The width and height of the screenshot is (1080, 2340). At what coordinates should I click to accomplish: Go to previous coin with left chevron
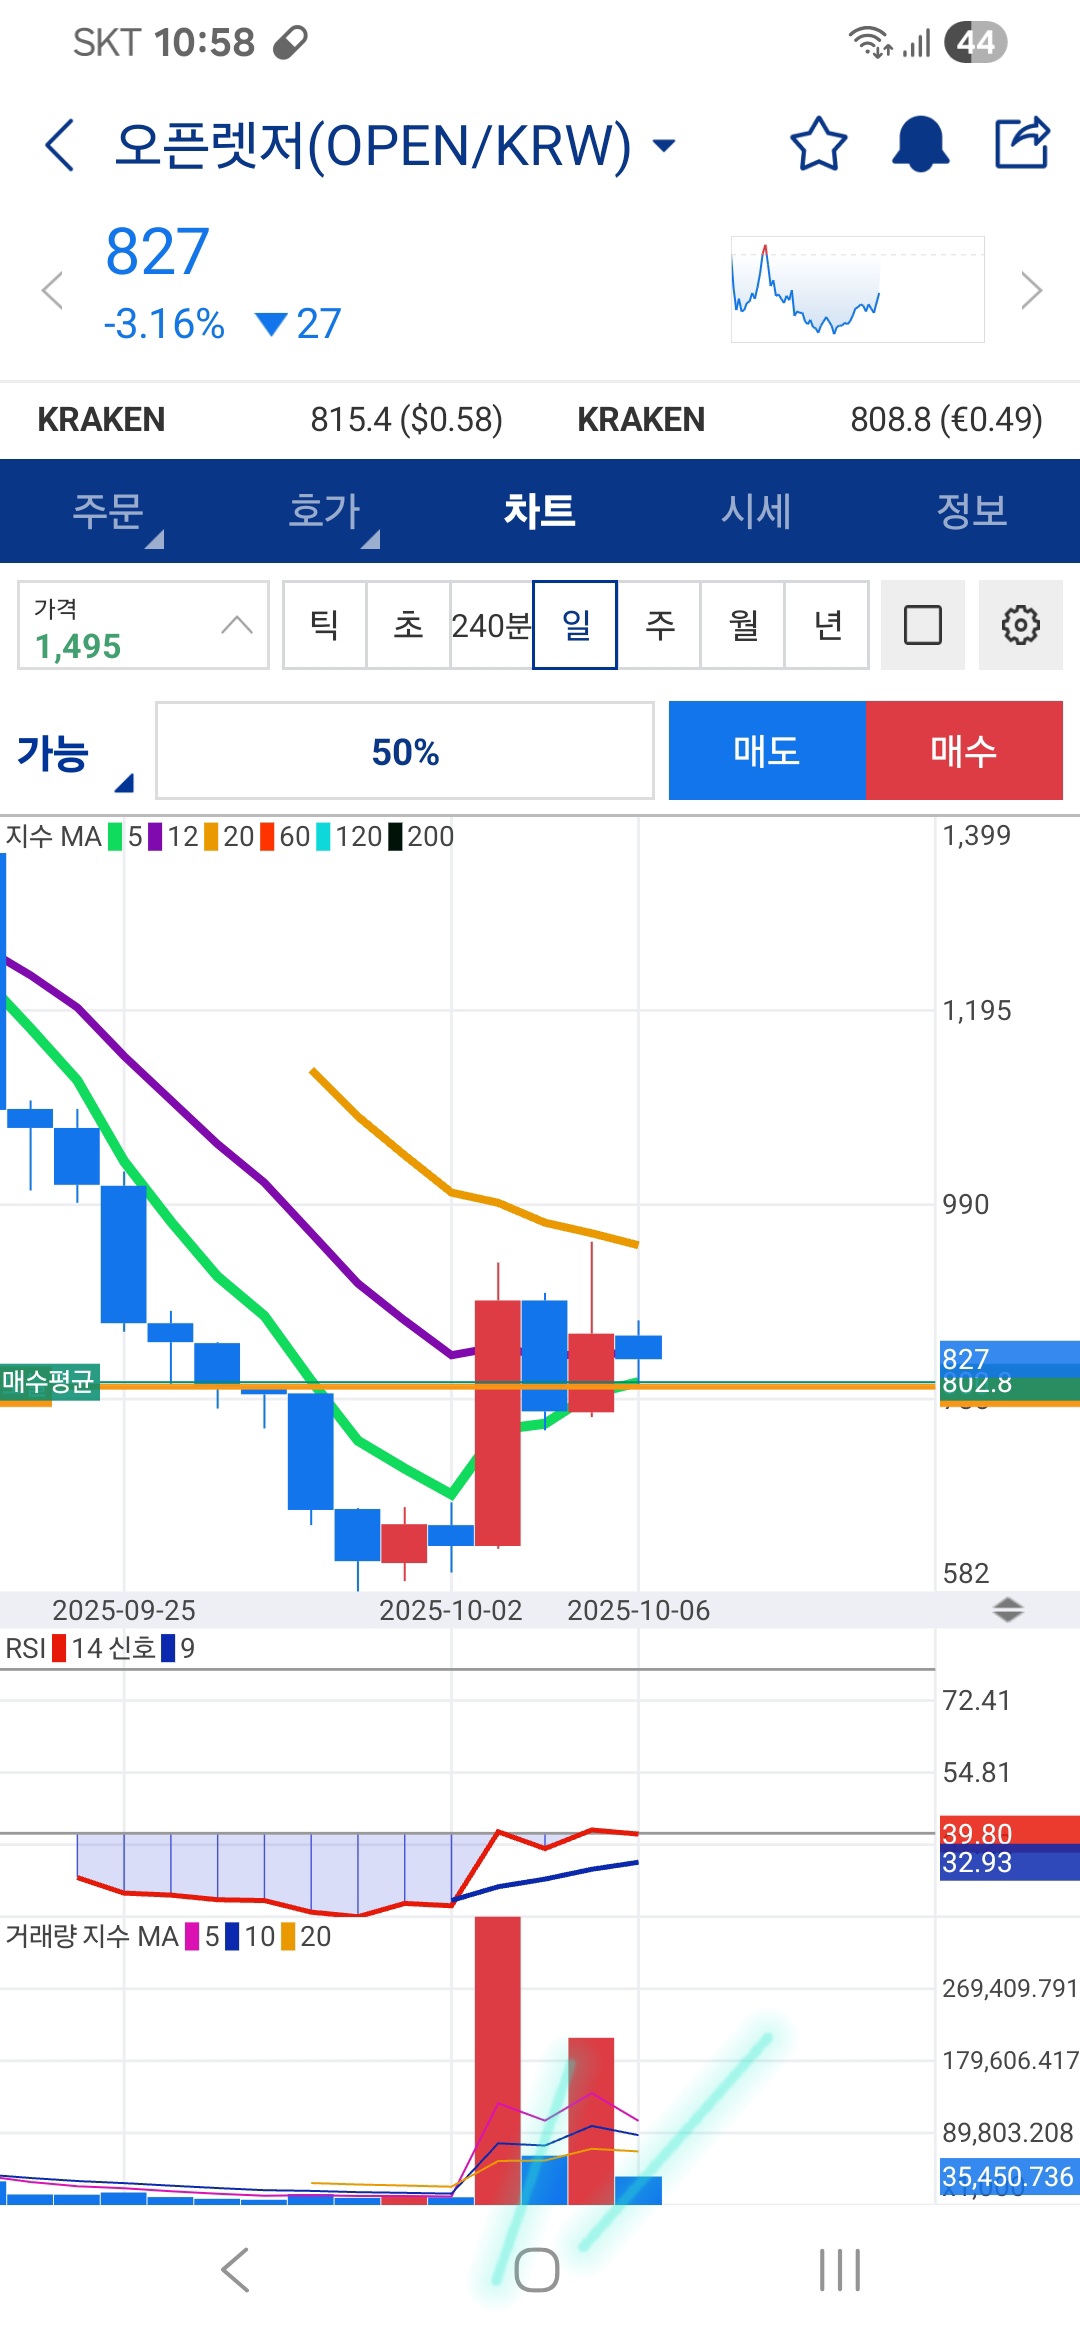(52, 291)
